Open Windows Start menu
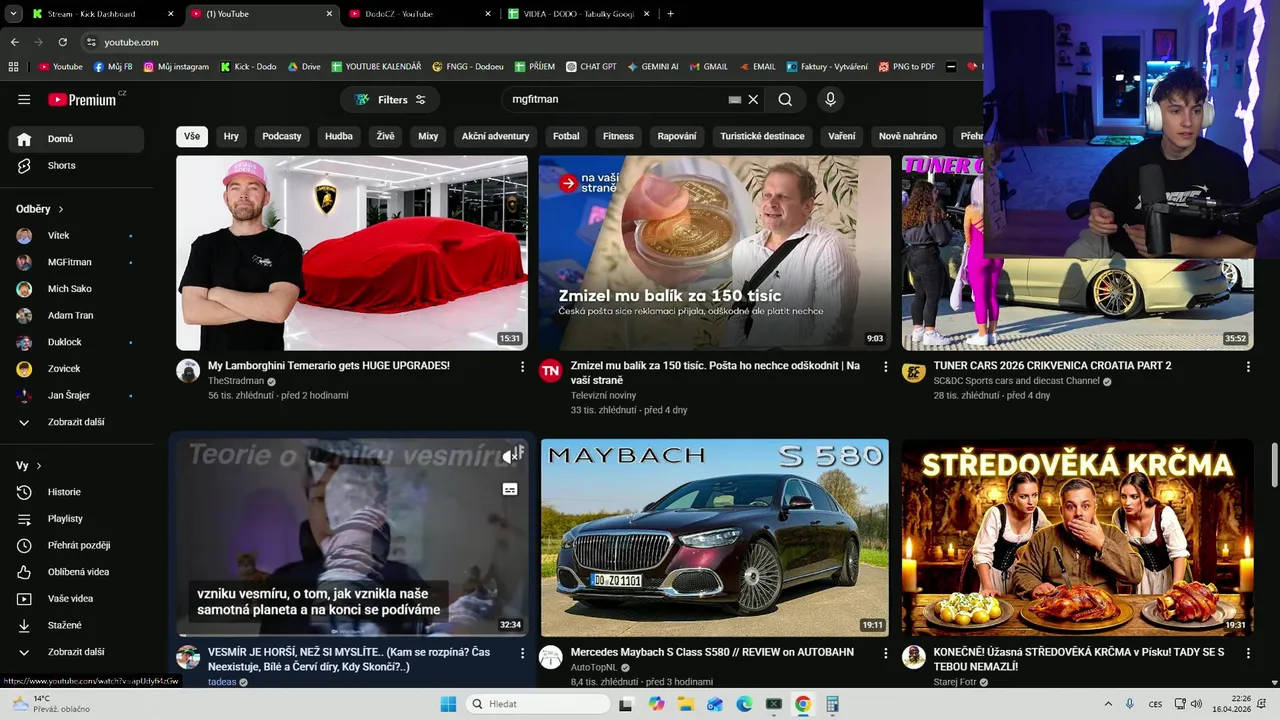The height and width of the screenshot is (720, 1280). pyautogui.click(x=448, y=704)
